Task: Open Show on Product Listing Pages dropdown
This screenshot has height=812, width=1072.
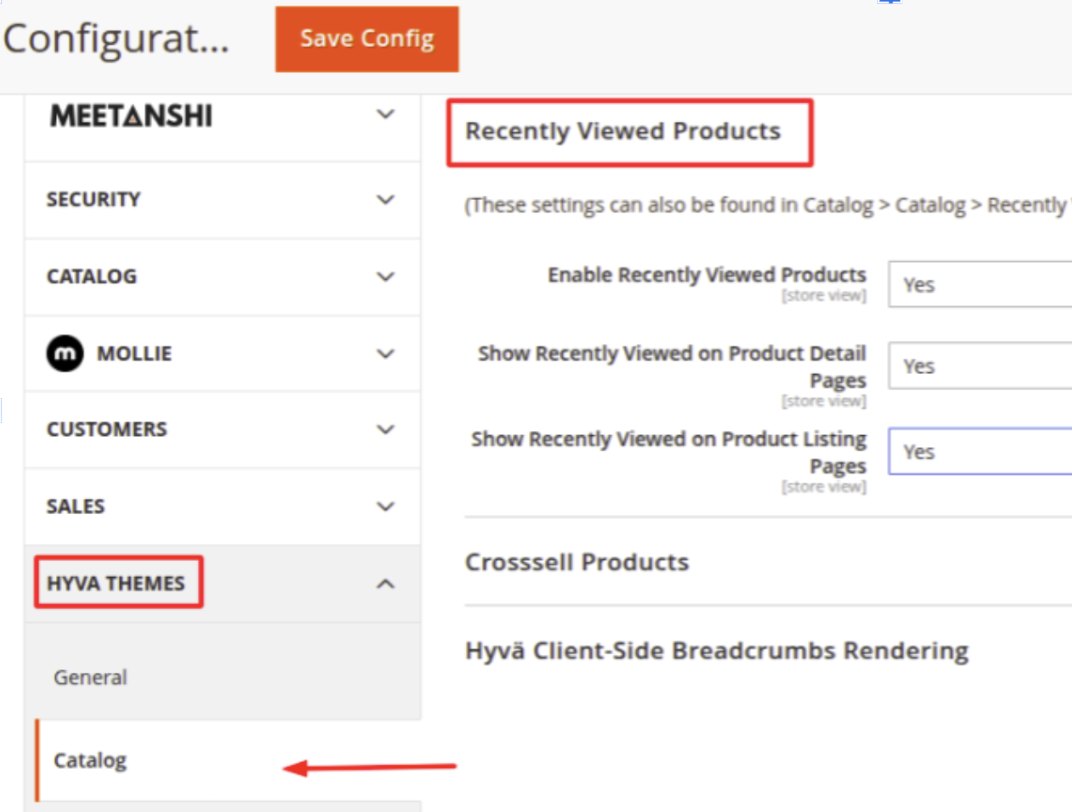Action: (x=980, y=452)
